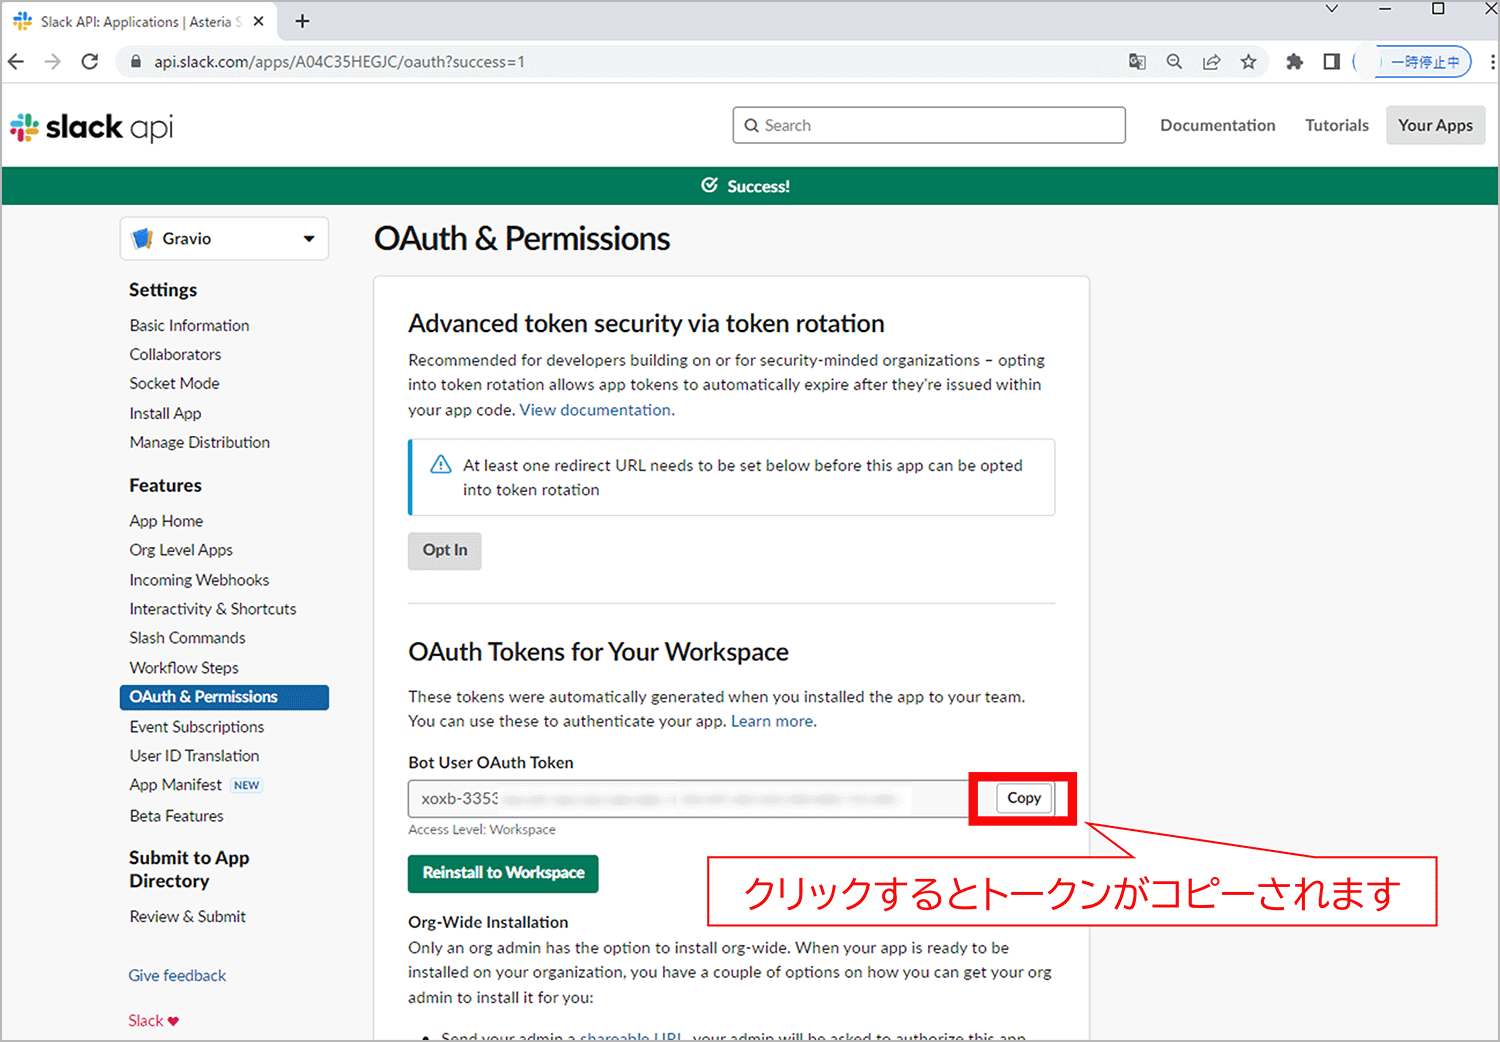Click the address bar URL
This screenshot has width=1500, height=1042.
[339, 62]
